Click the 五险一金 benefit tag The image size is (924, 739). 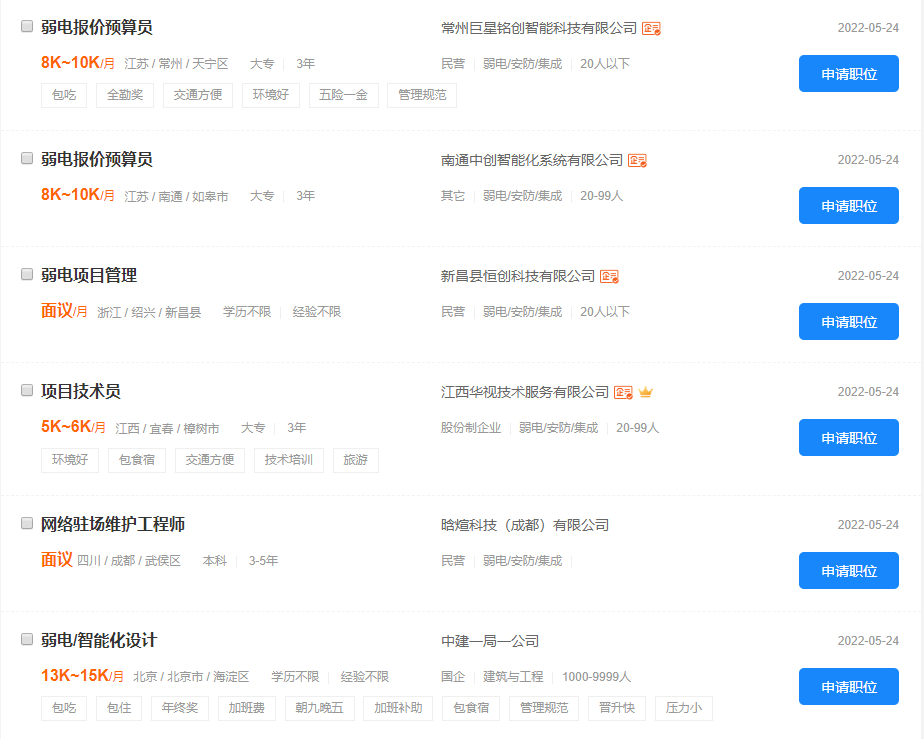tap(344, 96)
